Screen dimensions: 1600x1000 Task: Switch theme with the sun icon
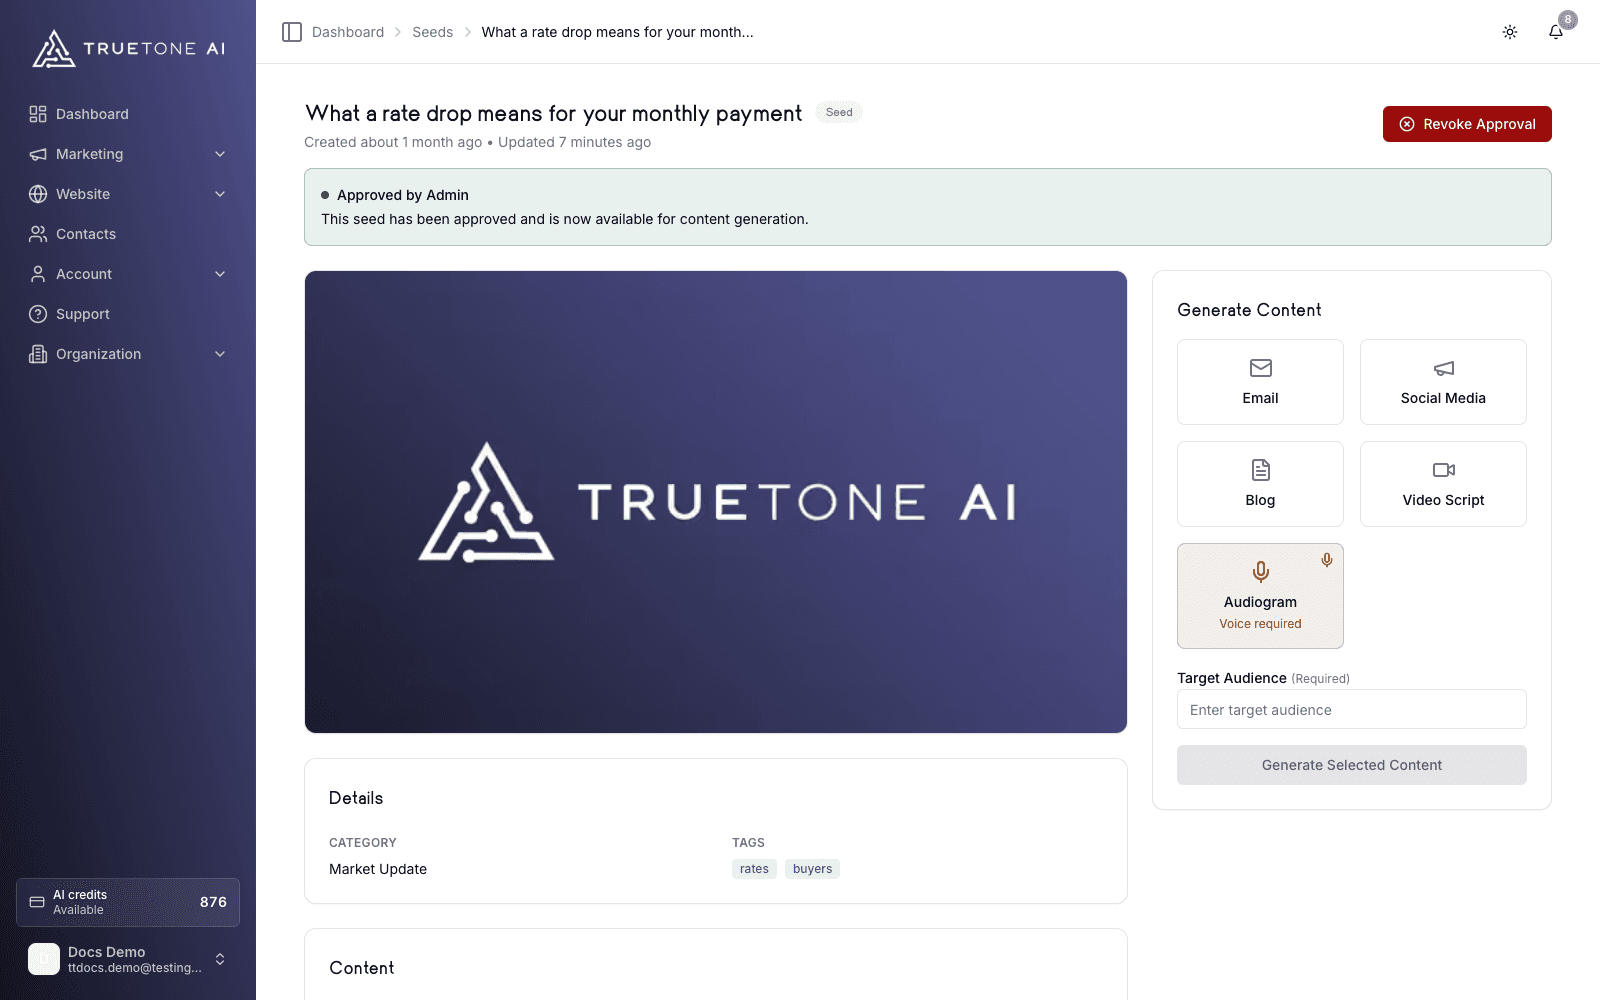(1510, 32)
